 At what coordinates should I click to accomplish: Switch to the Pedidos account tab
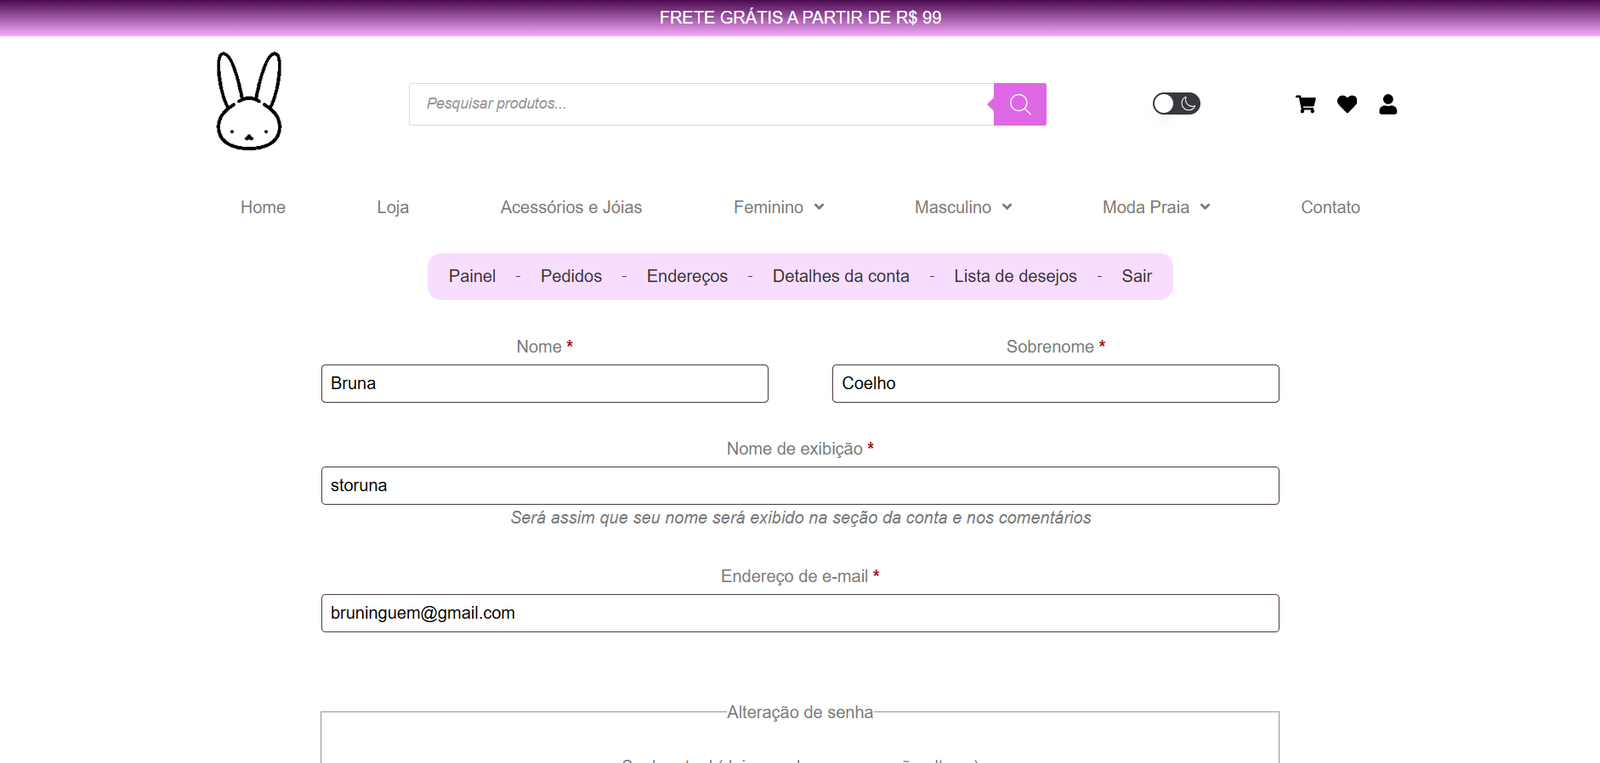coord(571,276)
